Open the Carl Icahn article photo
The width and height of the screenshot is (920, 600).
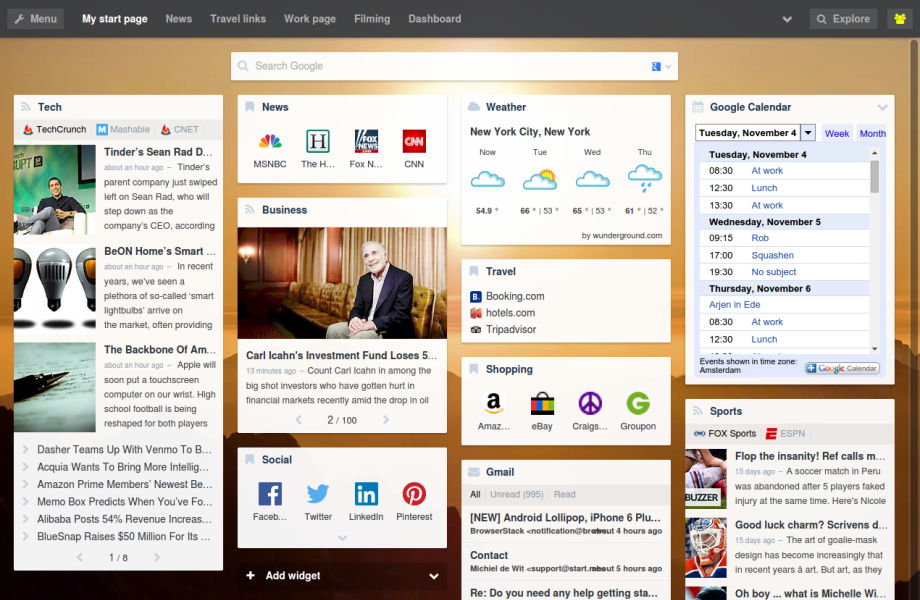click(x=342, y=283)
